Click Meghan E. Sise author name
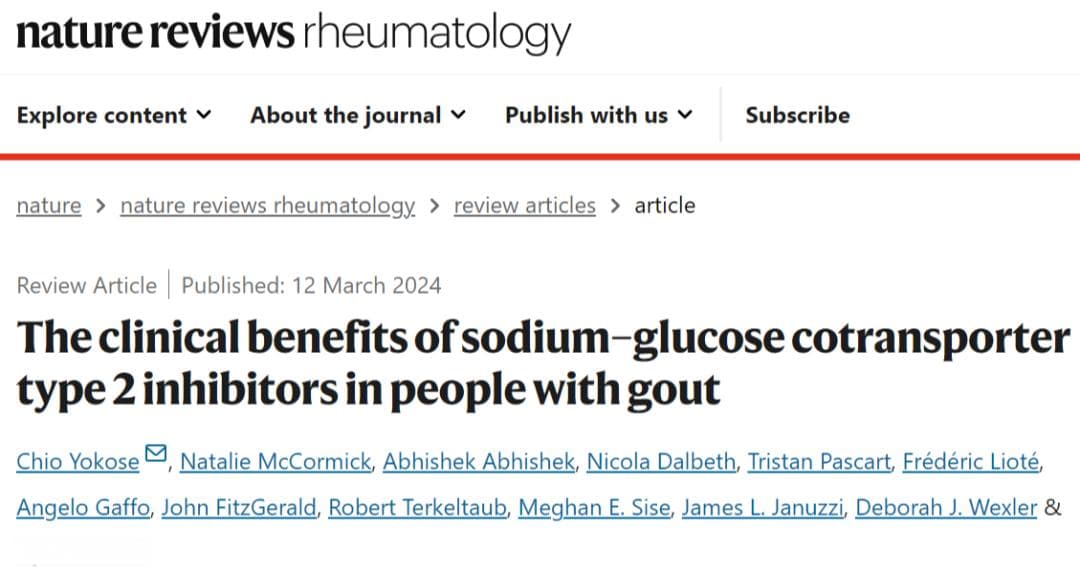 click(x=594, y=507)
